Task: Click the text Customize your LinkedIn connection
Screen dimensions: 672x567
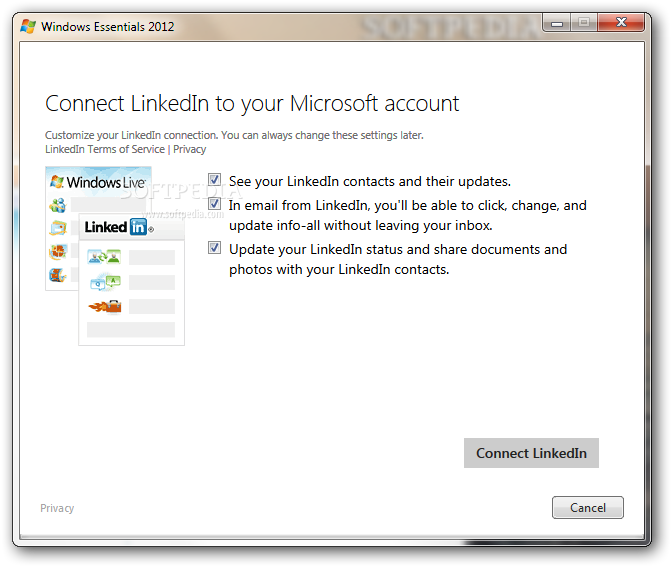Action: [132, 135]
